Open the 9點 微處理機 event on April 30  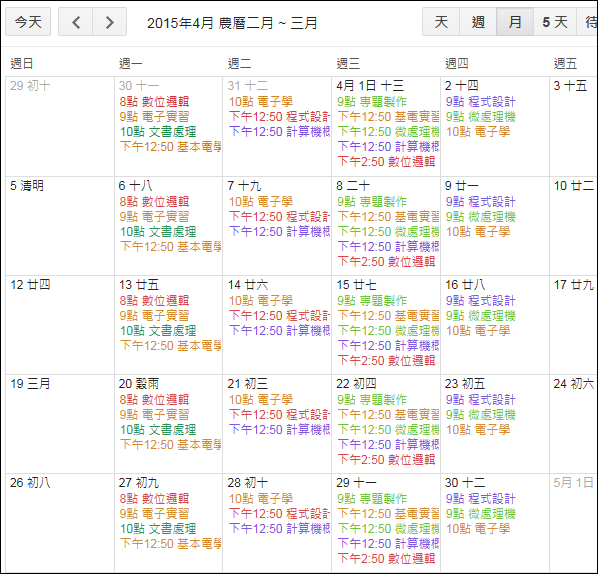pyautogui.click(x=481, y=514)
